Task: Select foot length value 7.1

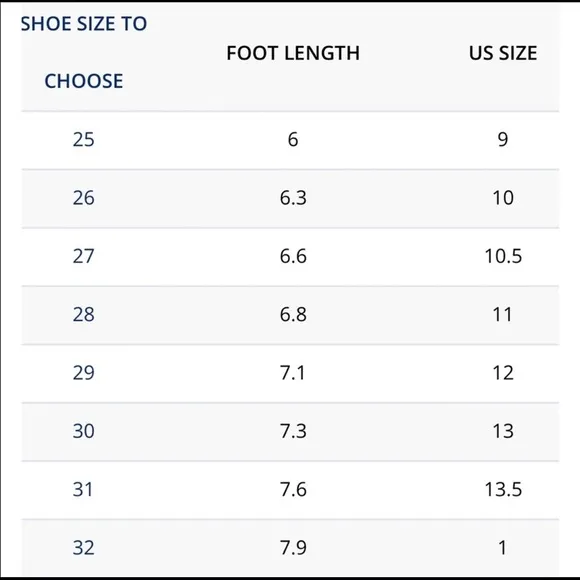Action: (x=292, y=372)
